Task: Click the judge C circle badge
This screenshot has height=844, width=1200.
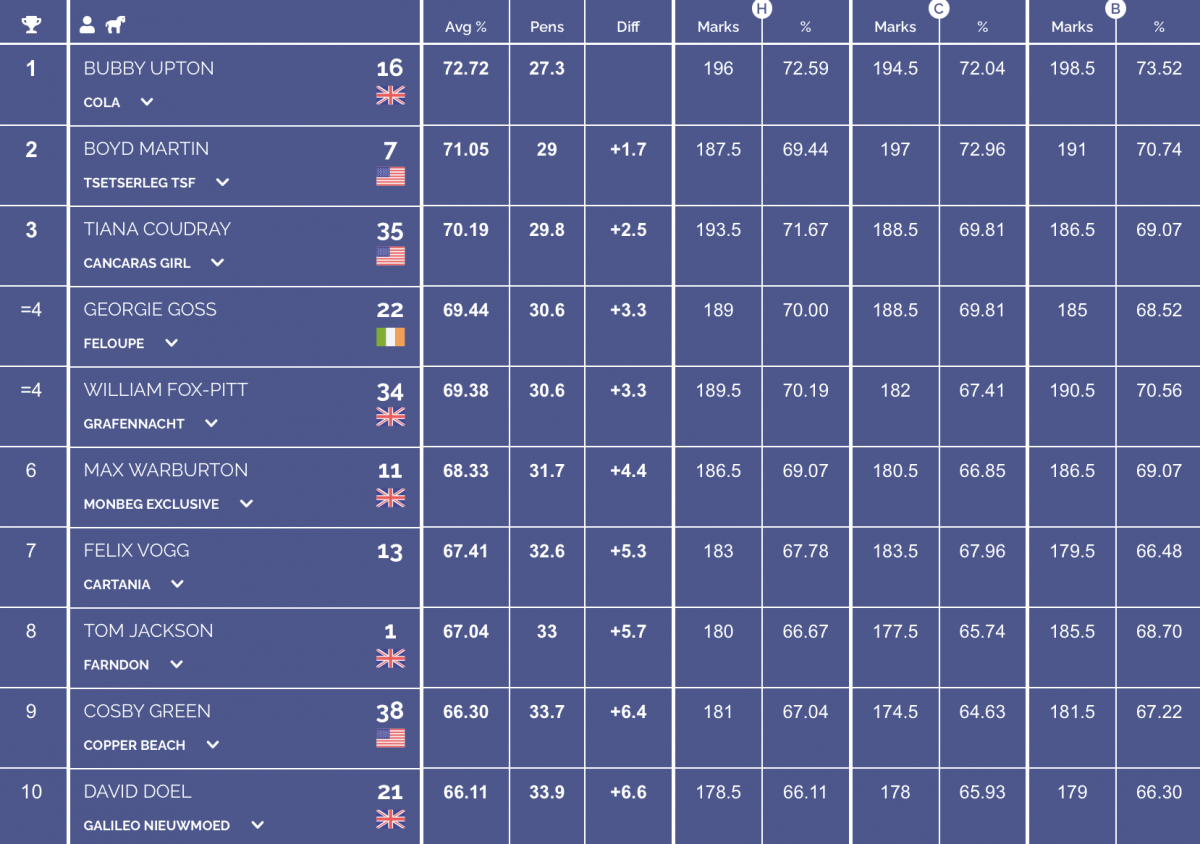Action: pos(939,9)
